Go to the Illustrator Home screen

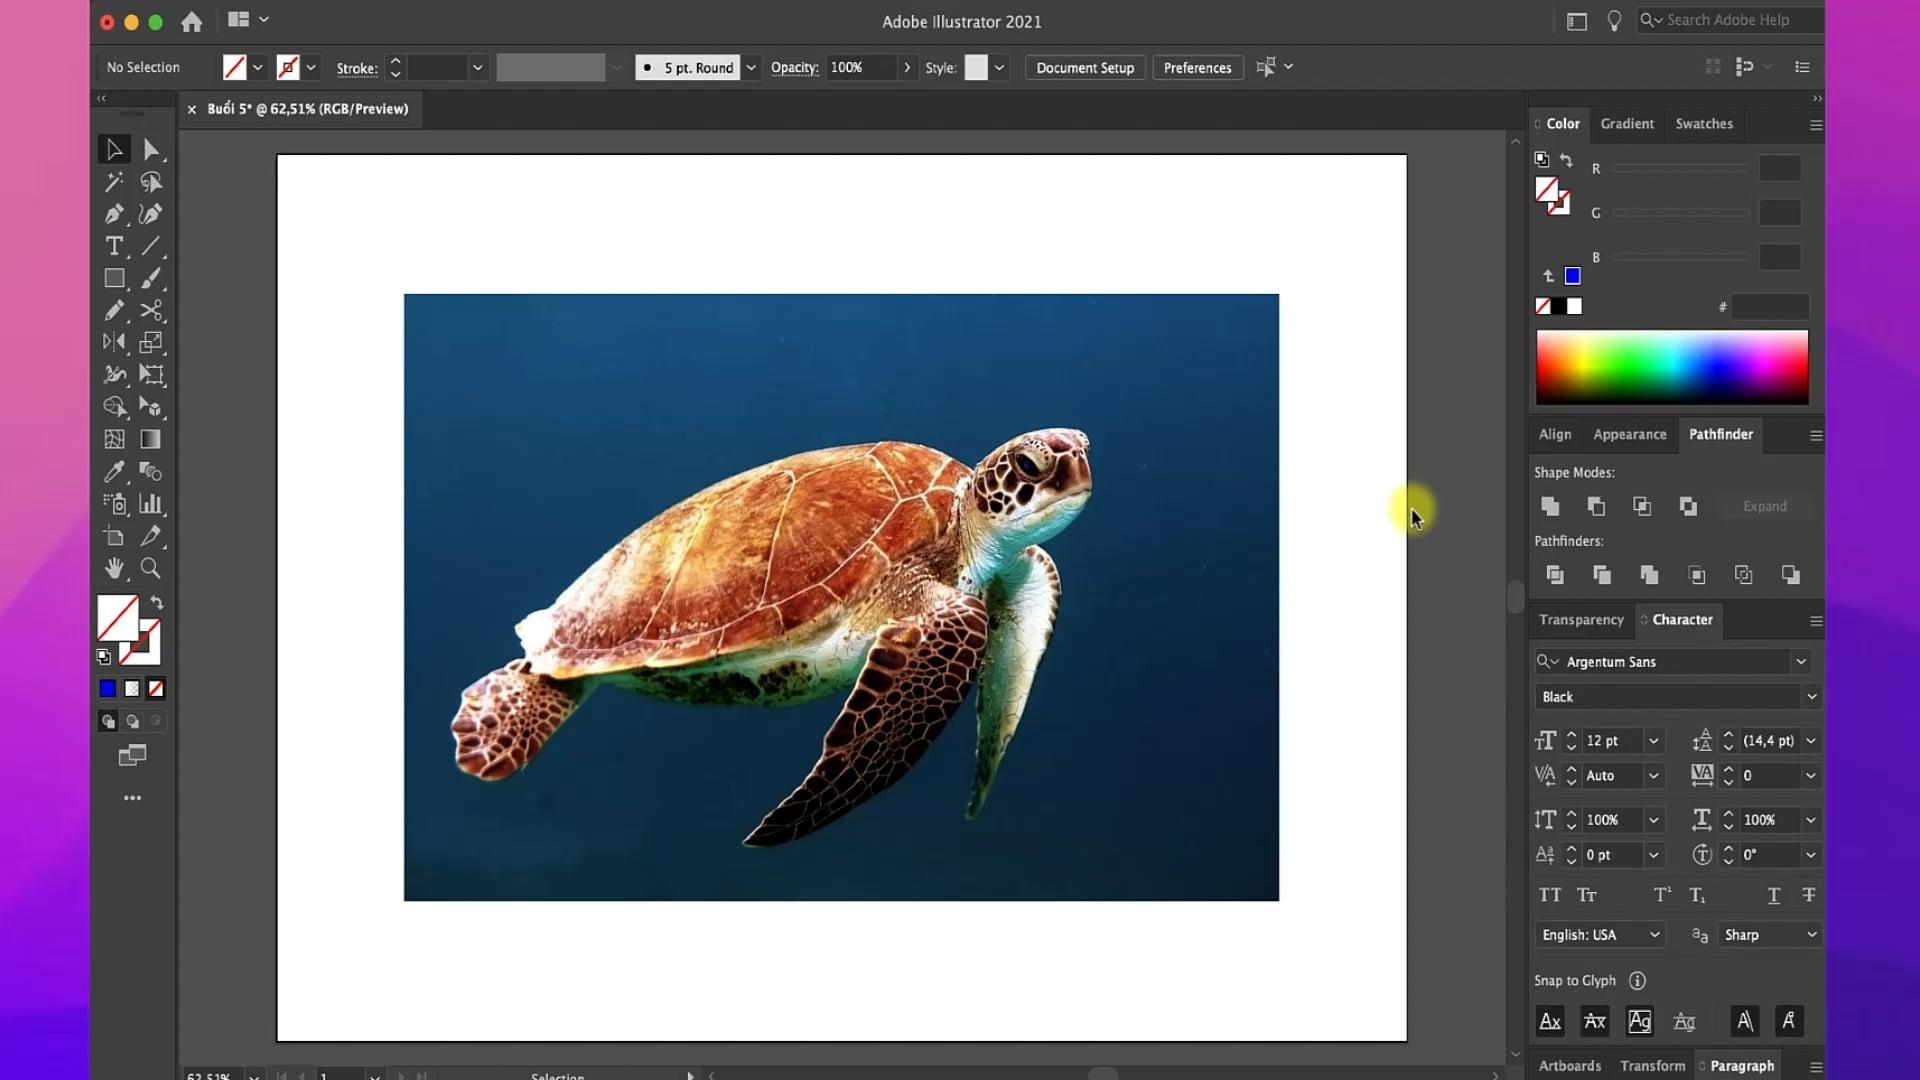(192, 21)
